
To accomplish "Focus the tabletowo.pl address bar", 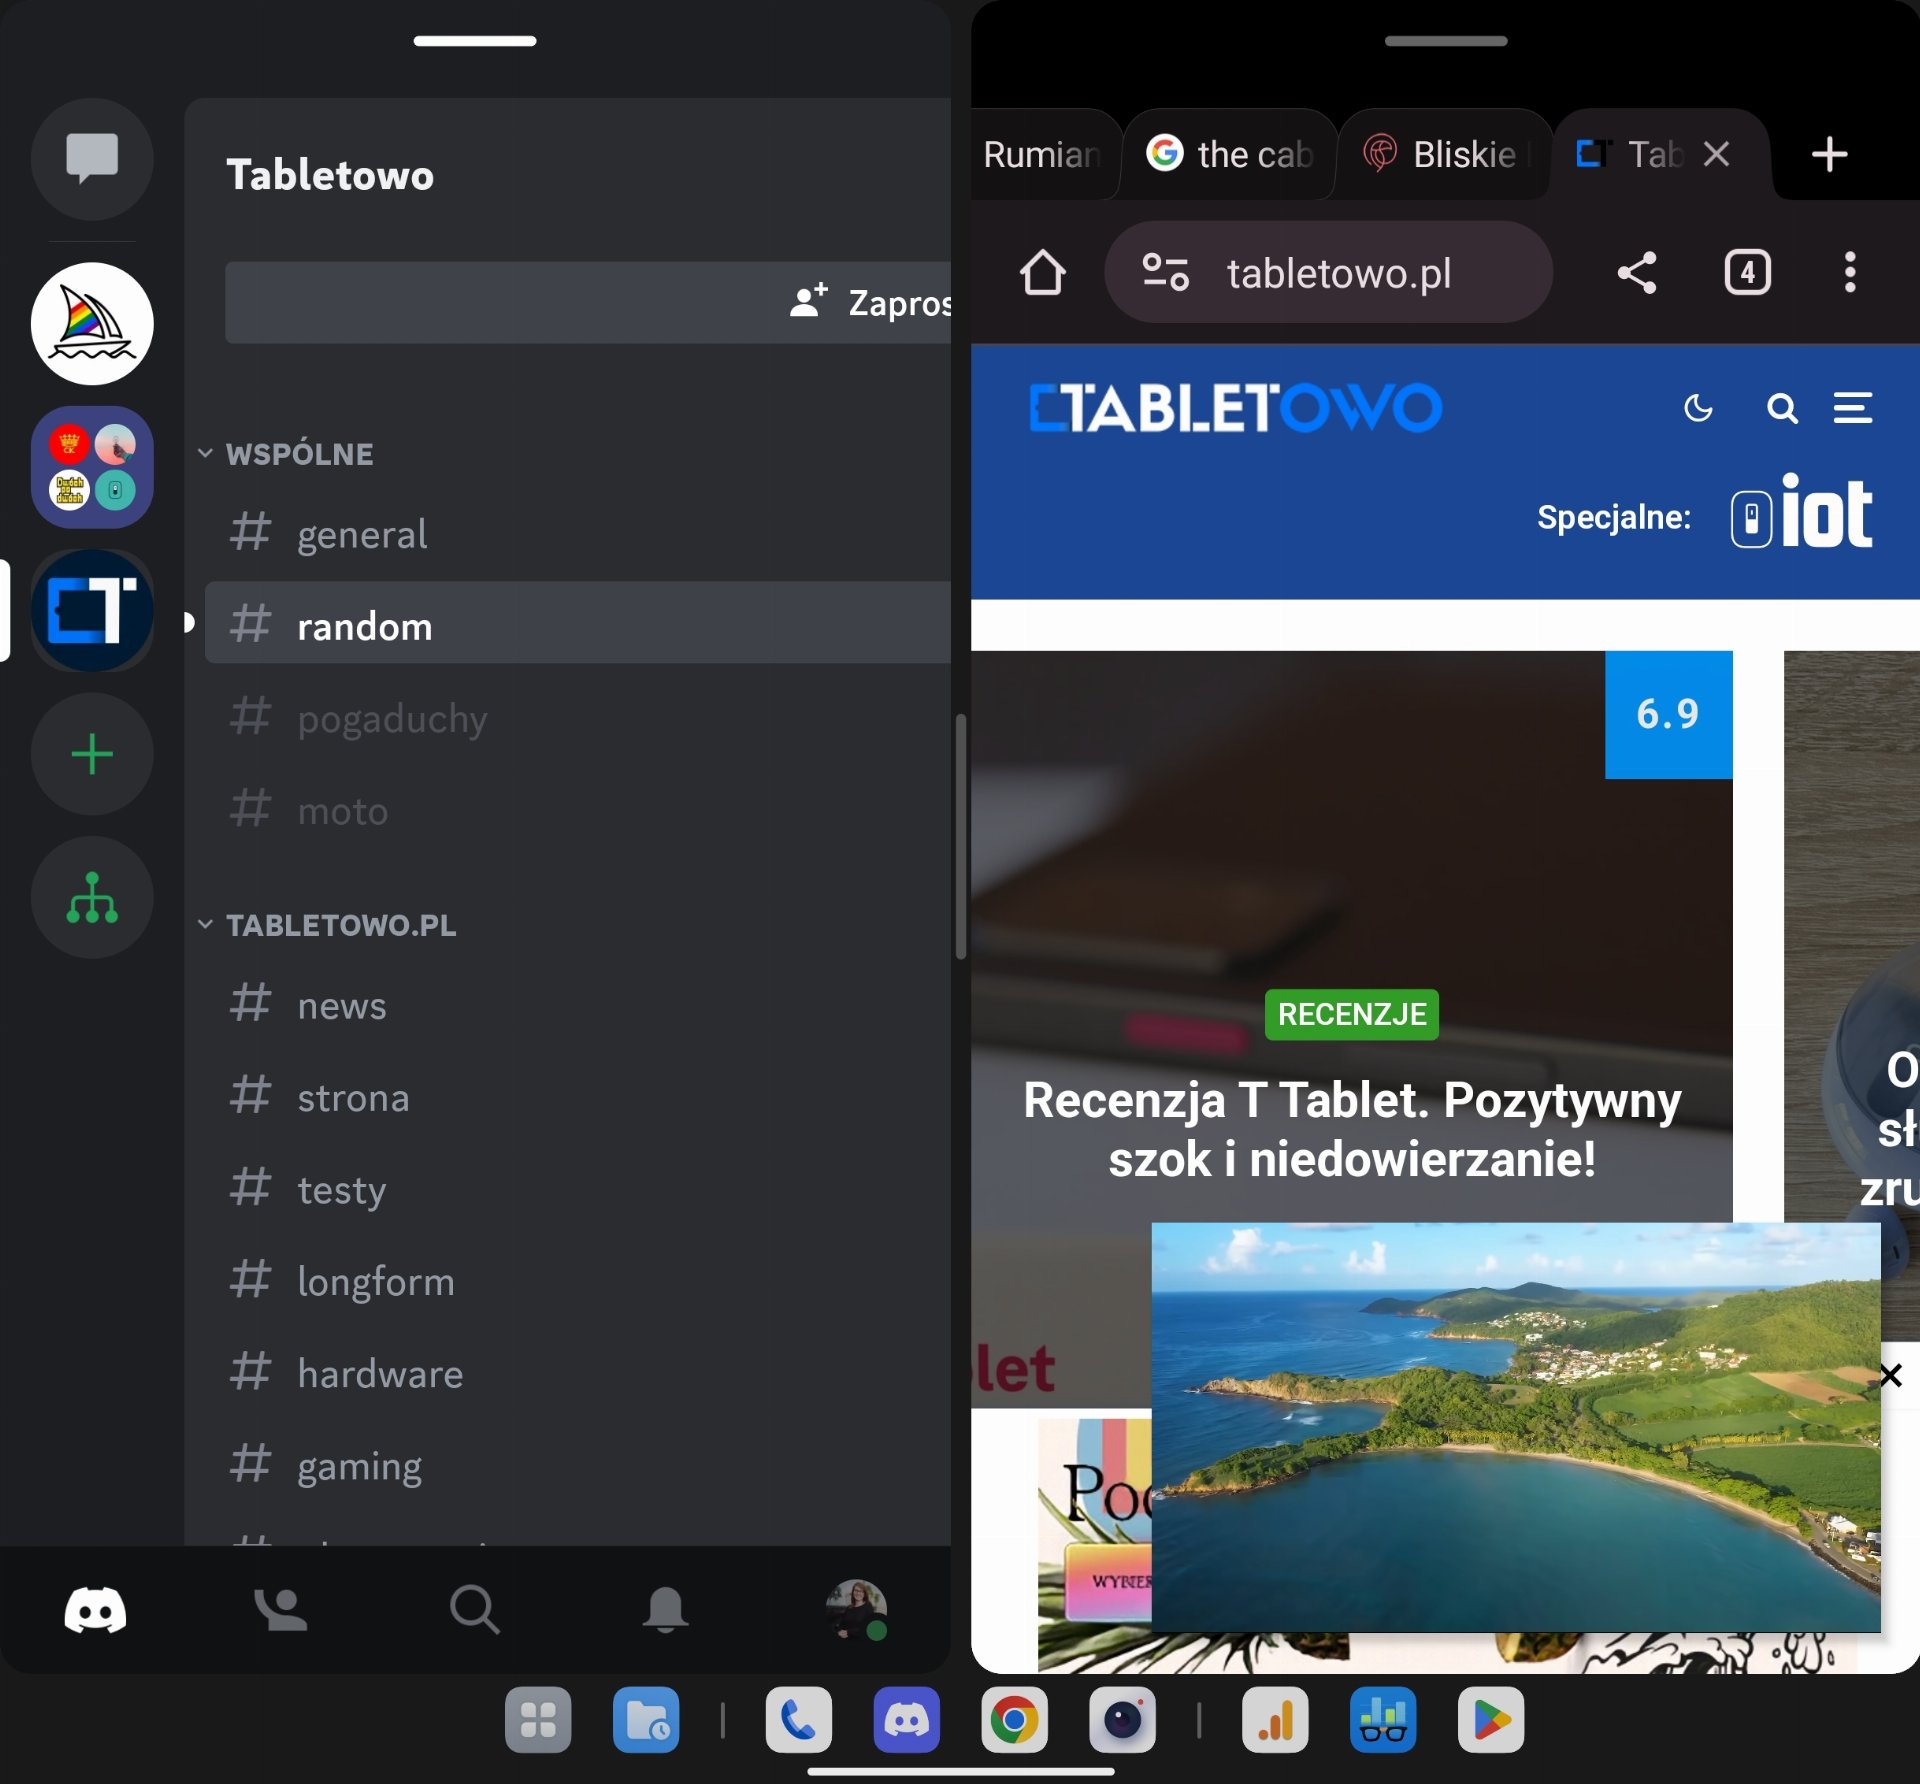I will click(1328, 272).
